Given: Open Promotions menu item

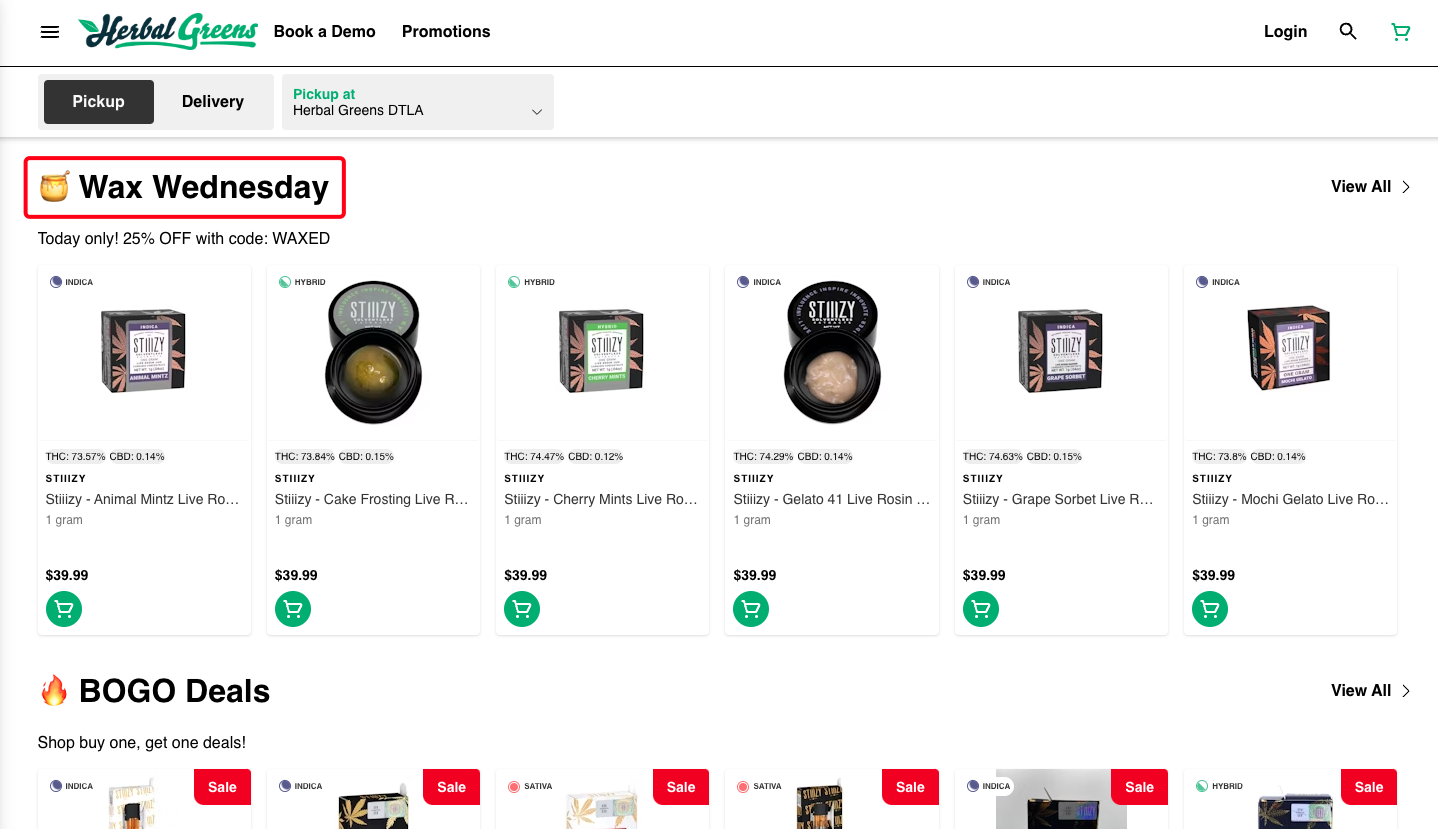Looking at the screenshot, I should [446, 32].
